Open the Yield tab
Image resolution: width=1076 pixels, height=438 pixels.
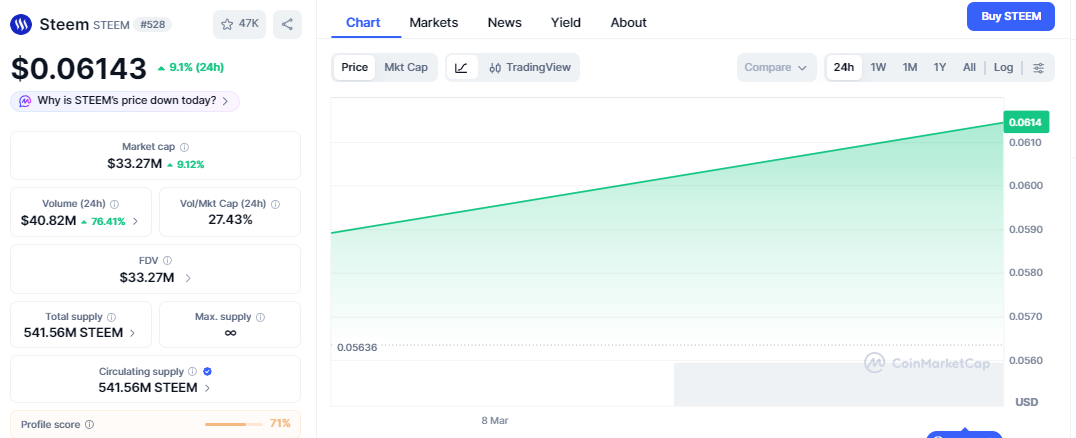[566, 23]
